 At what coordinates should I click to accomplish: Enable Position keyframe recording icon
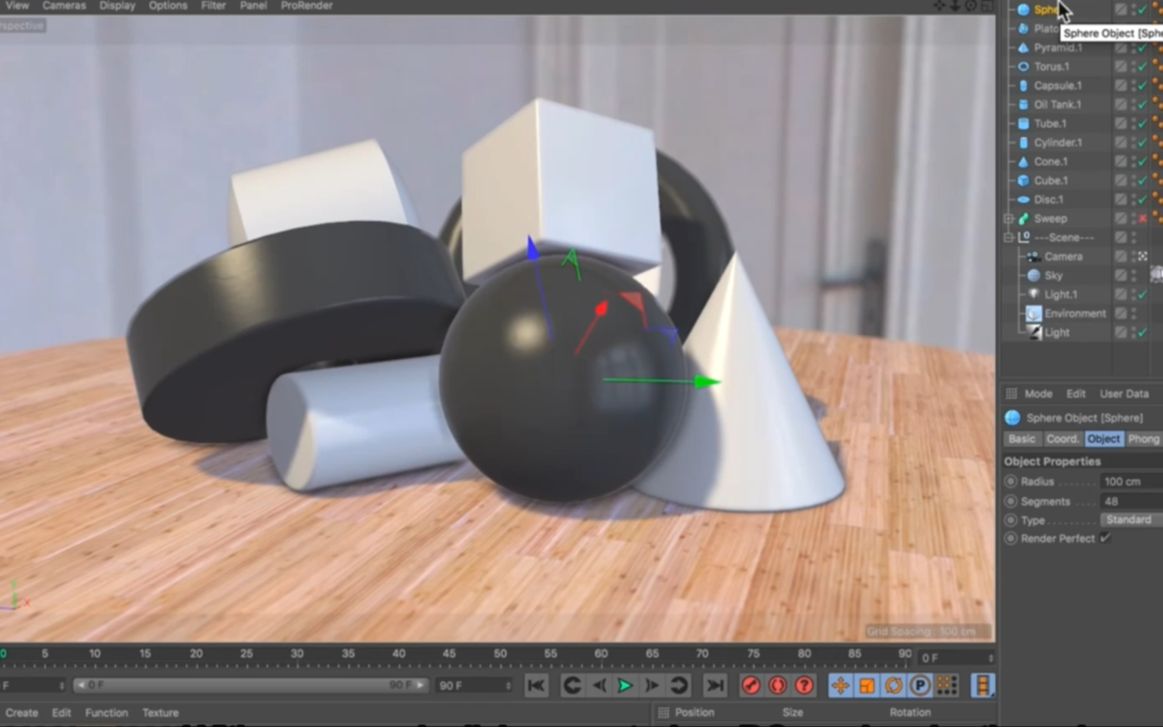(x=841, y=686)
